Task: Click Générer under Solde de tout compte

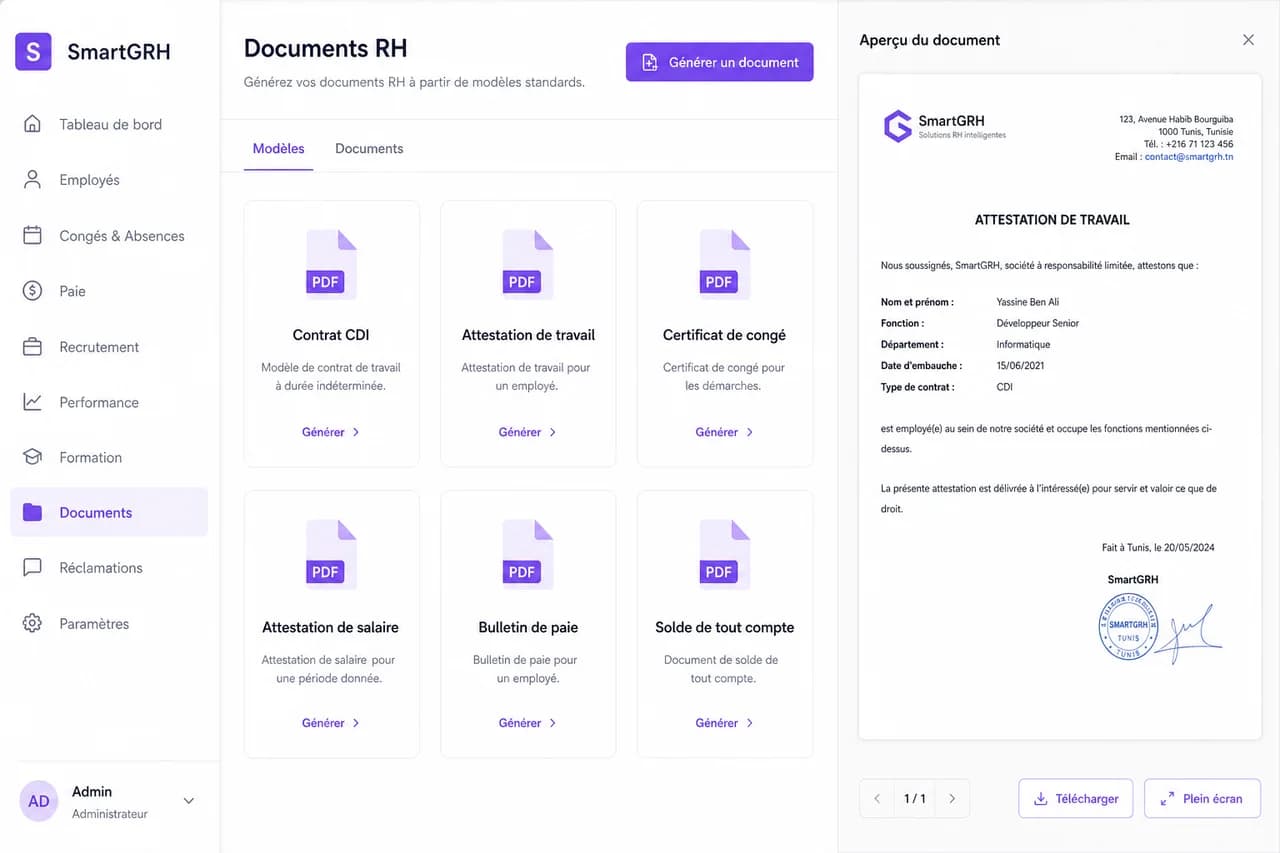Action: click(x=724, y=722)
